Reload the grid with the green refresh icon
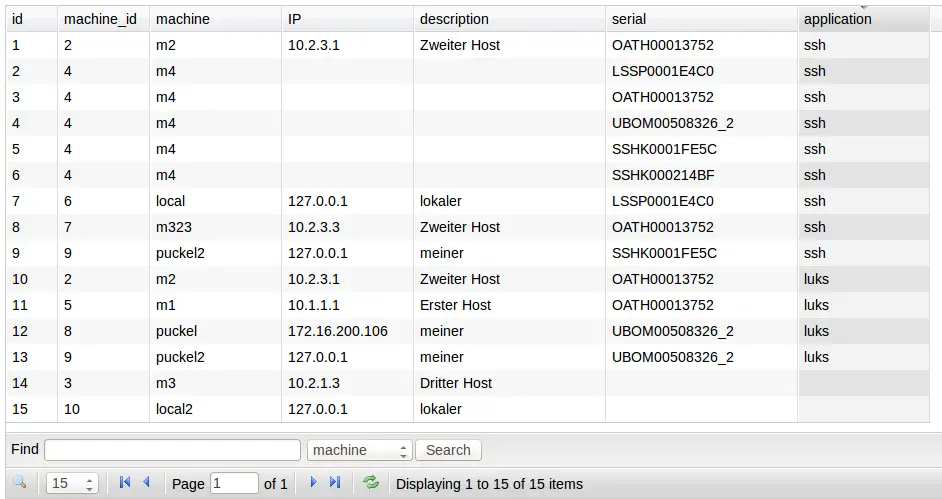The height and width of the screenshot is (499, 942). point(371,482)
